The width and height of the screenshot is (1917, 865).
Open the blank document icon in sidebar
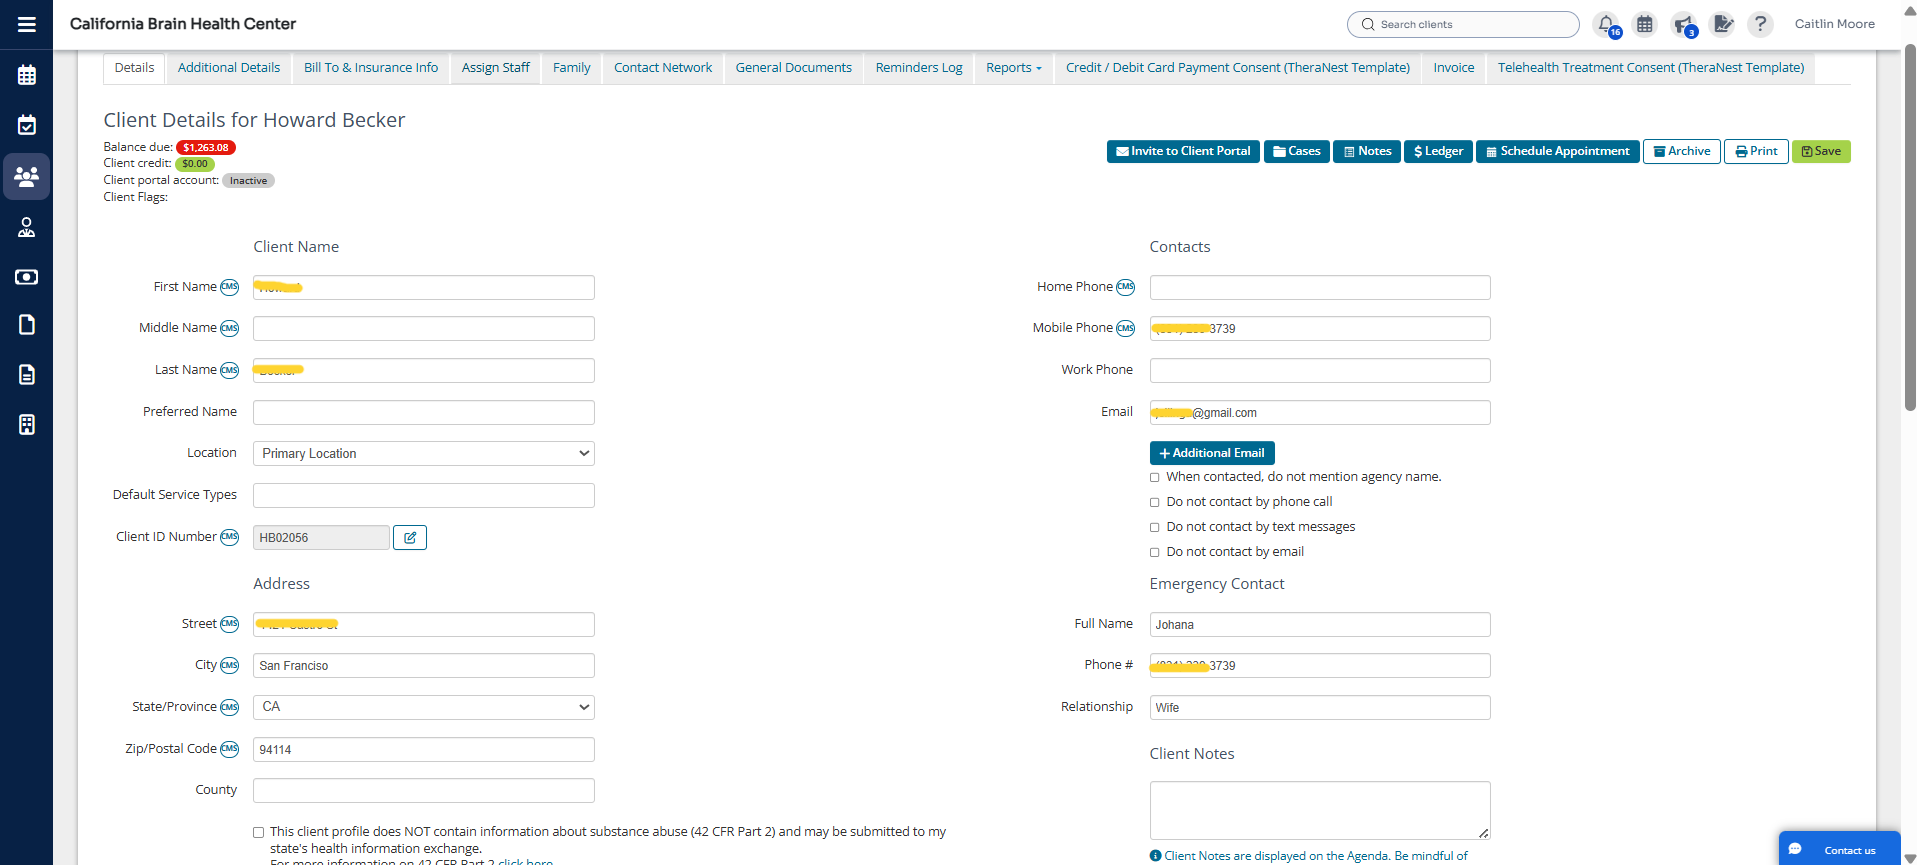[27, 325]
